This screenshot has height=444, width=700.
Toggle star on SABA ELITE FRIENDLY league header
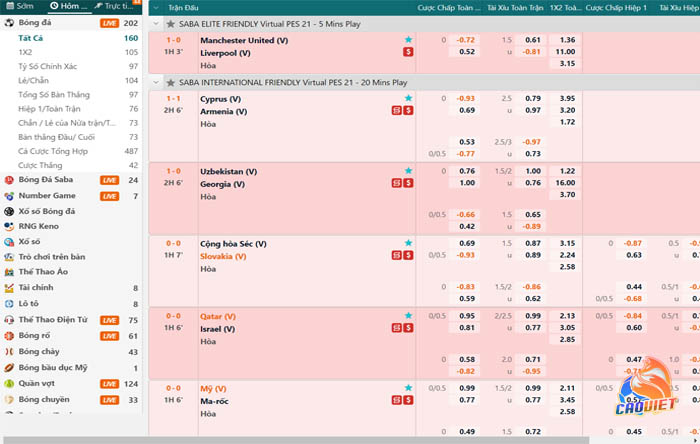tap(171, 24)
